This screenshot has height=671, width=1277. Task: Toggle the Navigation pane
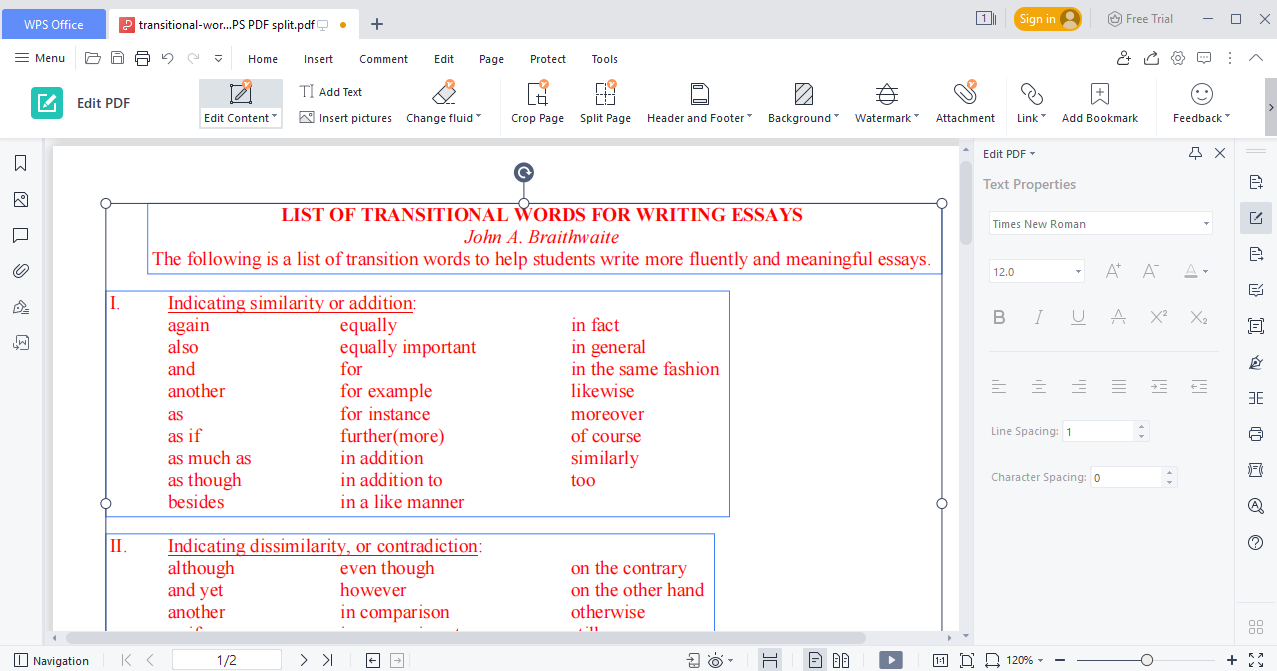pos(51,660)
